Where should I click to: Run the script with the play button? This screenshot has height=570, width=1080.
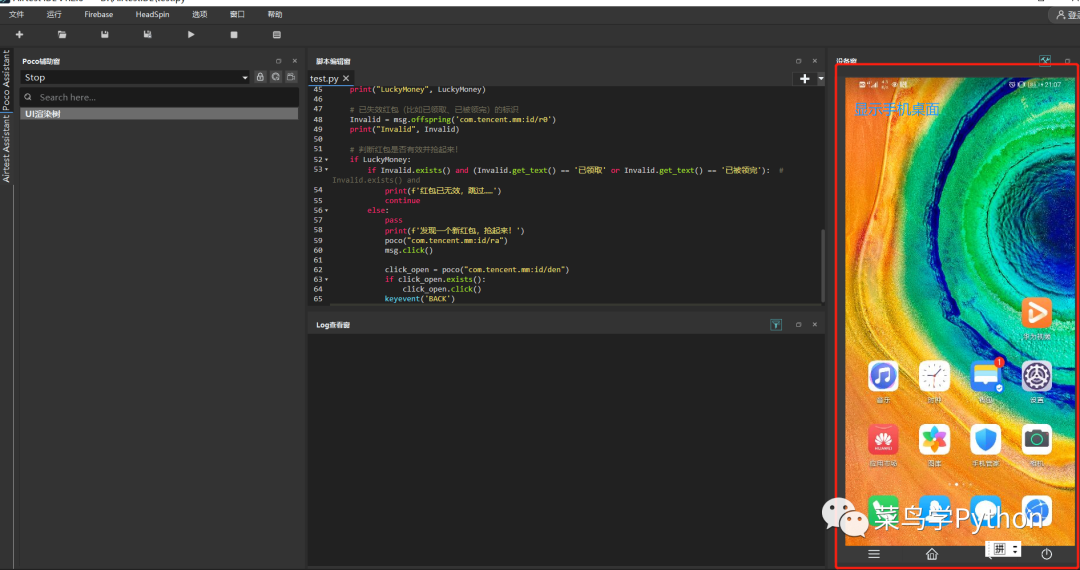pos(191,34)
